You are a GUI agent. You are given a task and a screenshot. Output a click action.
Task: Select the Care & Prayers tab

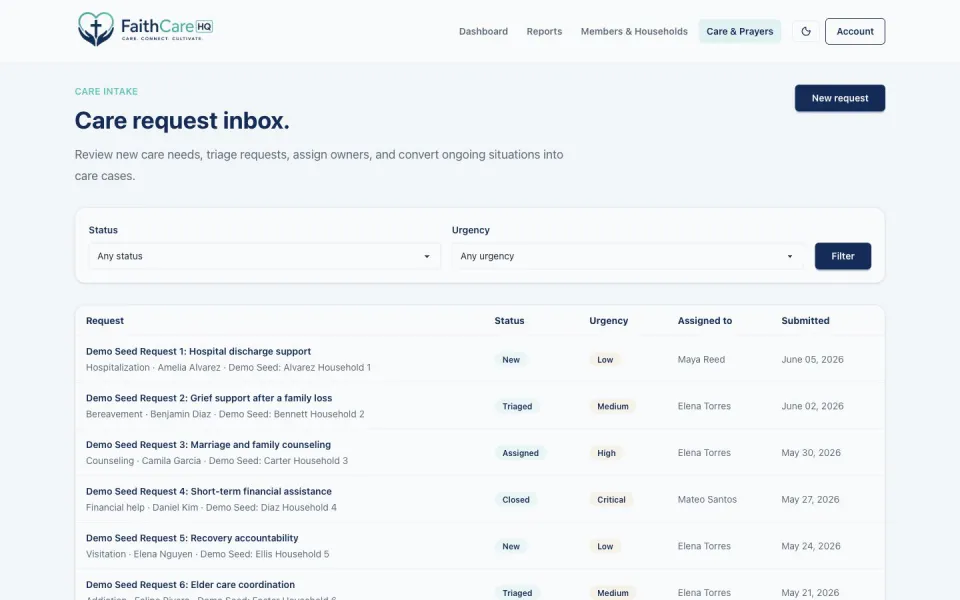(740, 31)
